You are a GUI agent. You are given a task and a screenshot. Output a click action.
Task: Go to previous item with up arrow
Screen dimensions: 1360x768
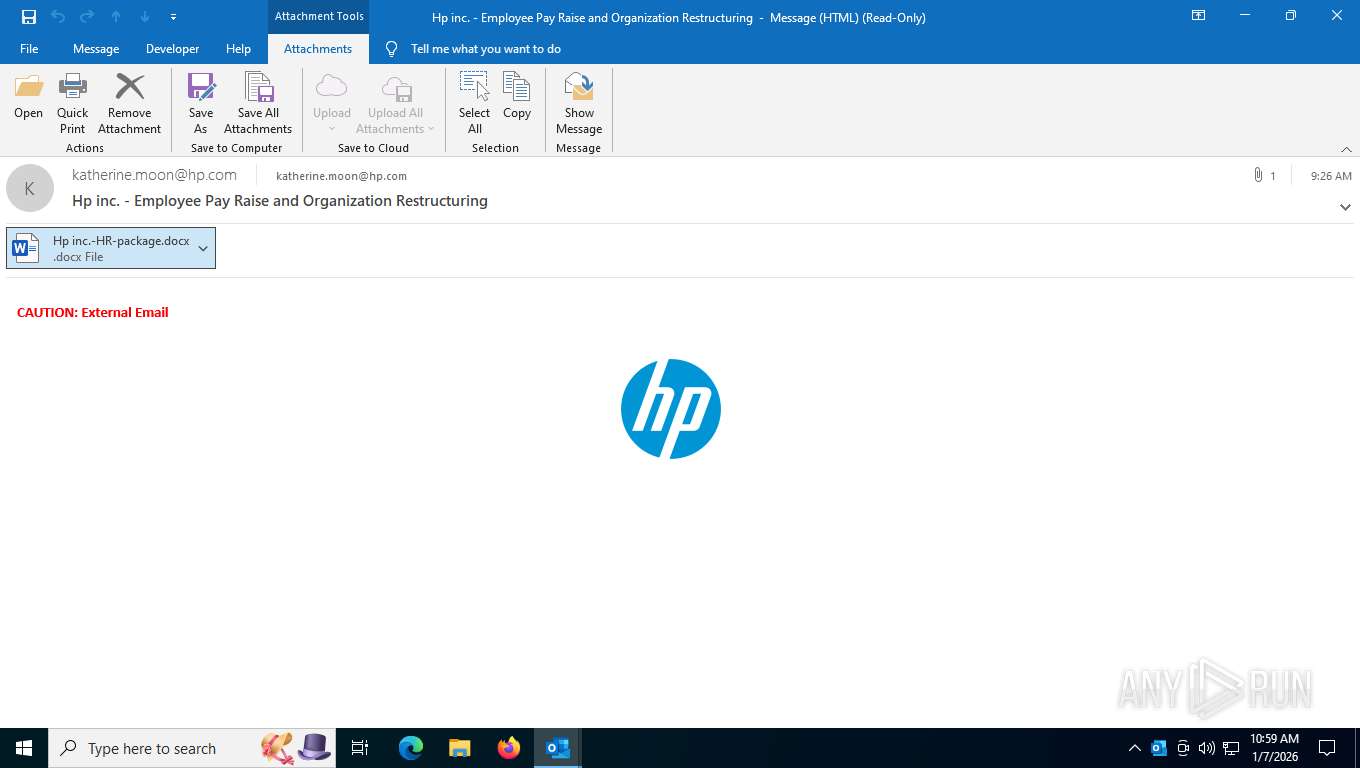116,17
